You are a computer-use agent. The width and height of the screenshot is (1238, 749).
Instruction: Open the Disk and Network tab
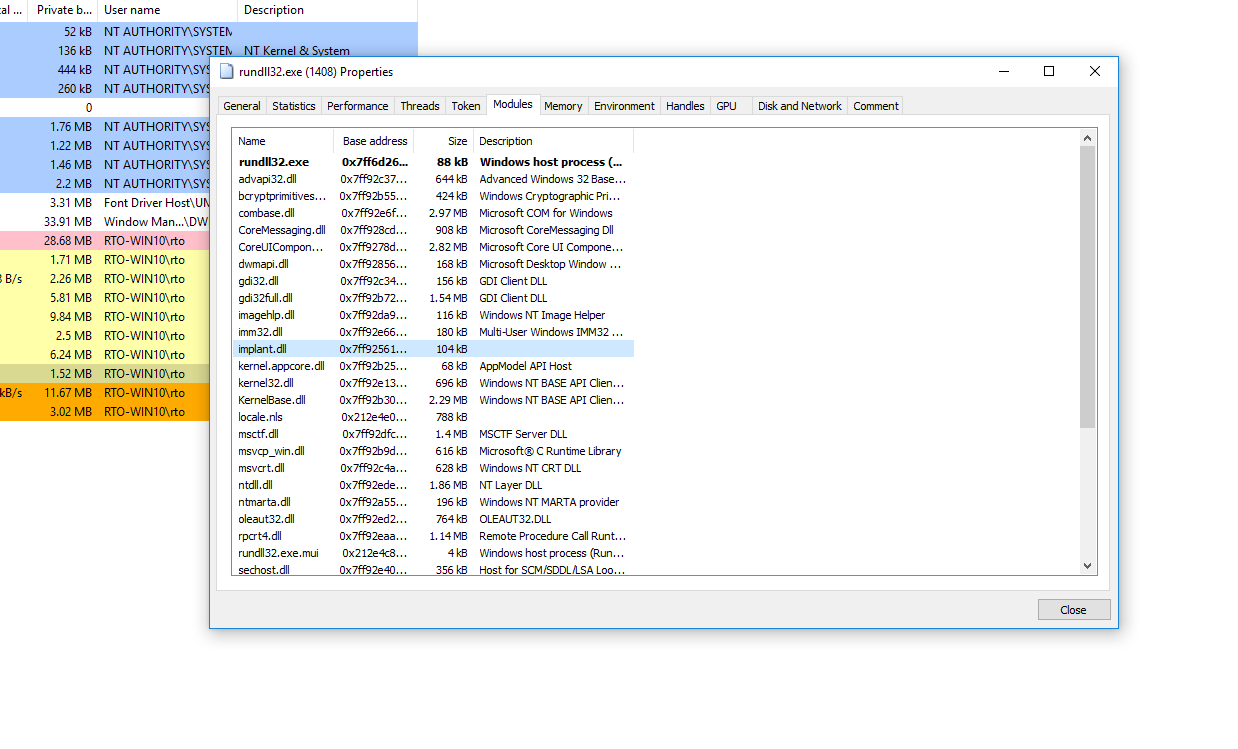pos(800,106)
